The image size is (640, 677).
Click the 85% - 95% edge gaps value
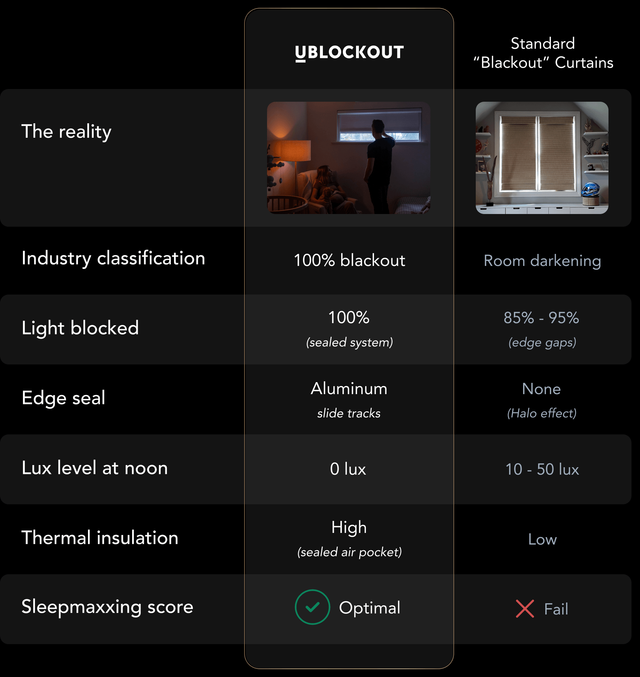(541, 328)
